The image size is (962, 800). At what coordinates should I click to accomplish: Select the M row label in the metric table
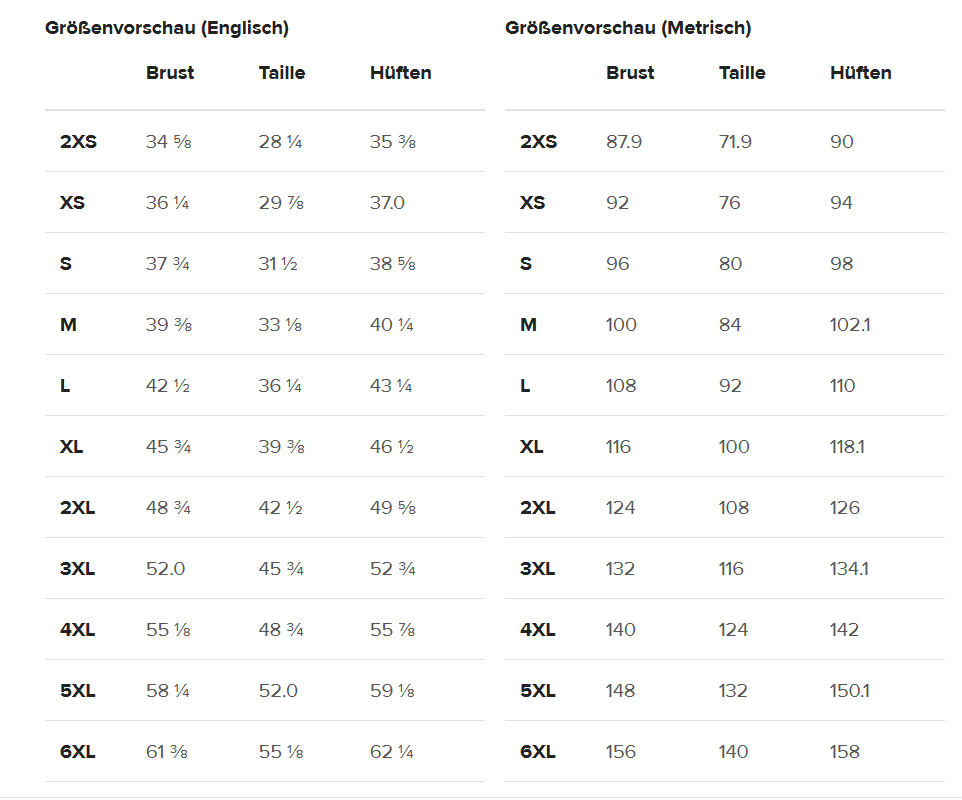pos(529,325)
